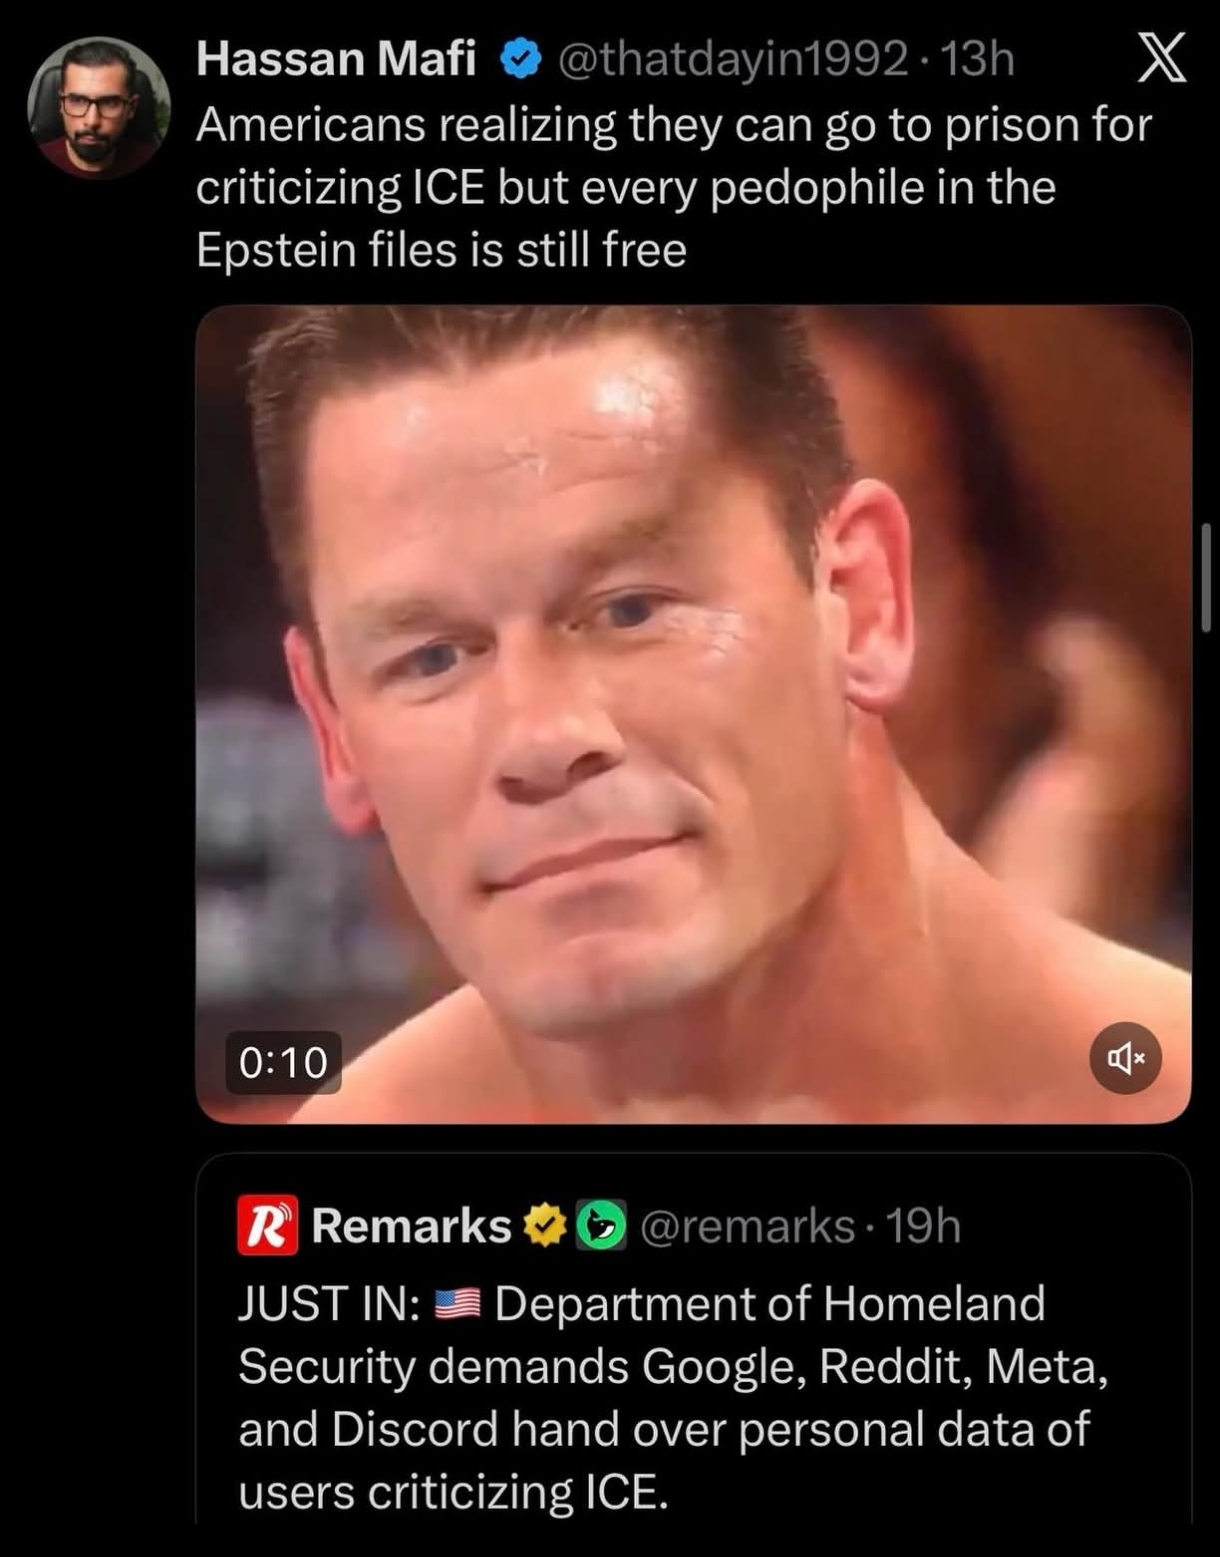Click the US flag emoji in the quoted post

(x=458, y=1304)
